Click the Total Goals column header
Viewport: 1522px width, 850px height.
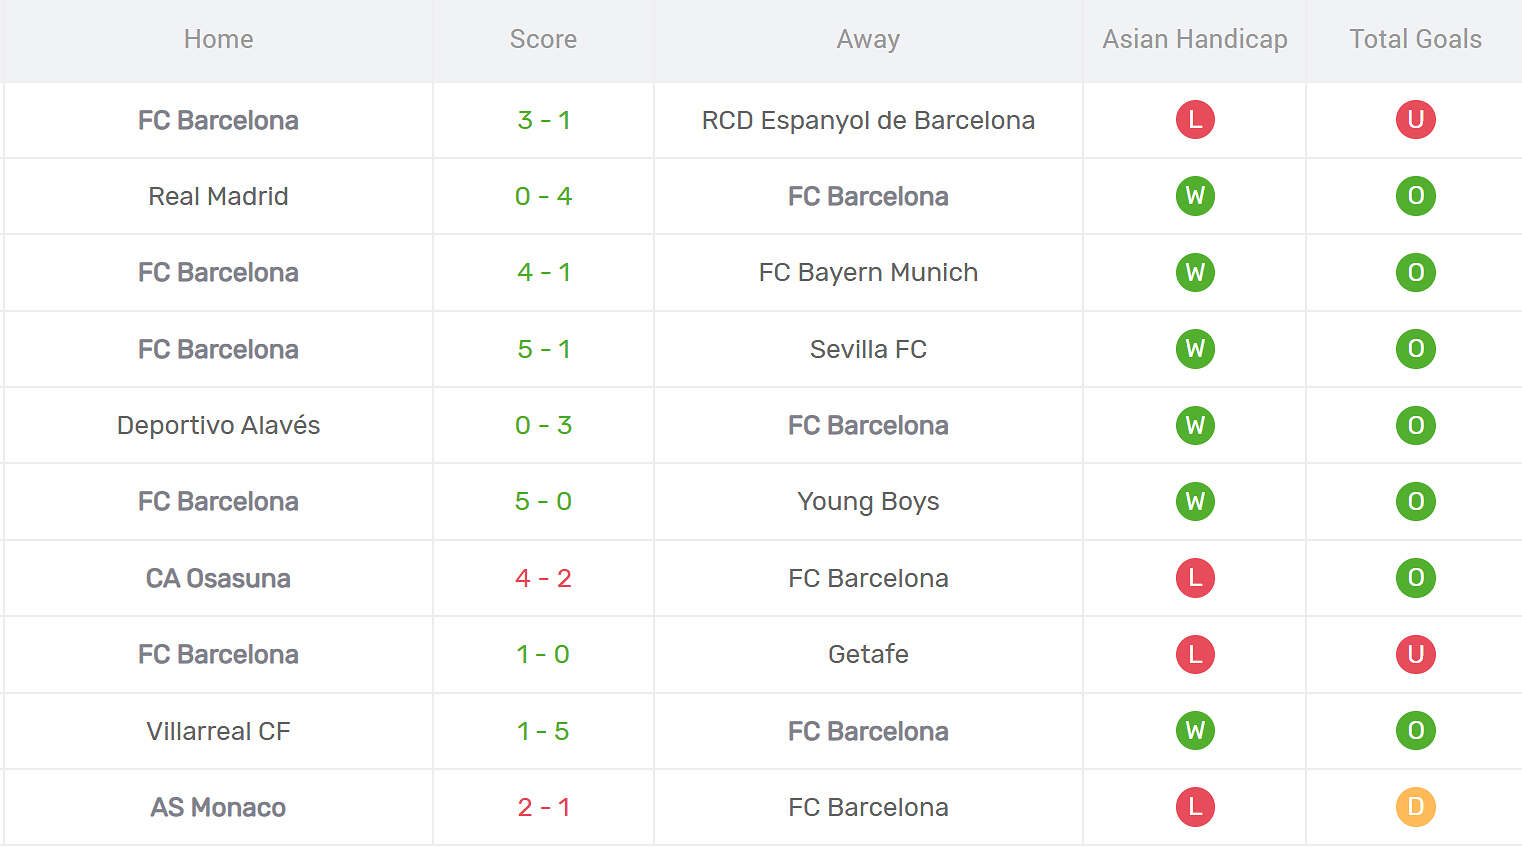point(1415,39)
